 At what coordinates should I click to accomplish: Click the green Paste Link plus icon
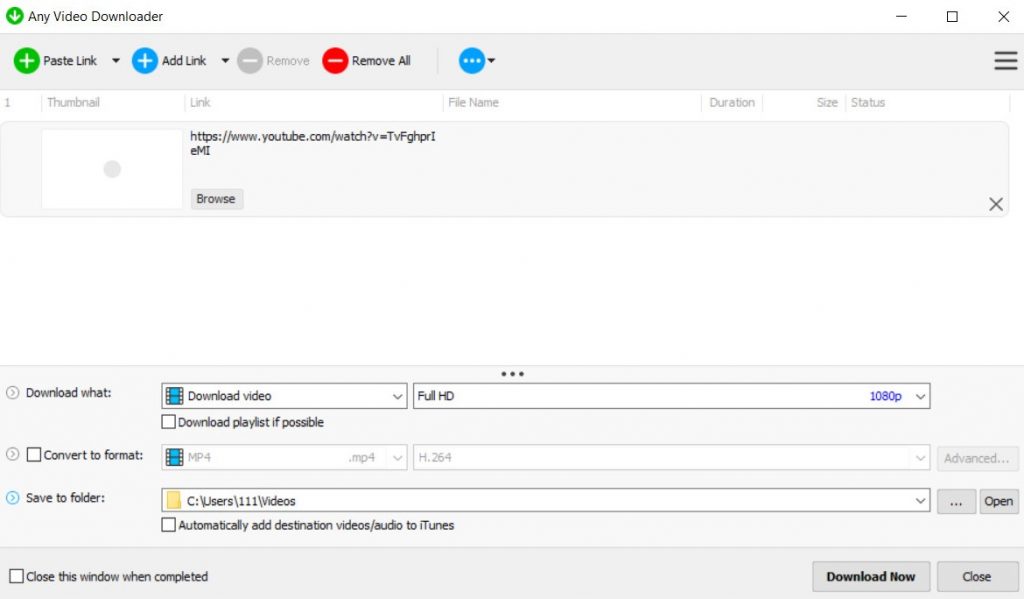27,61
